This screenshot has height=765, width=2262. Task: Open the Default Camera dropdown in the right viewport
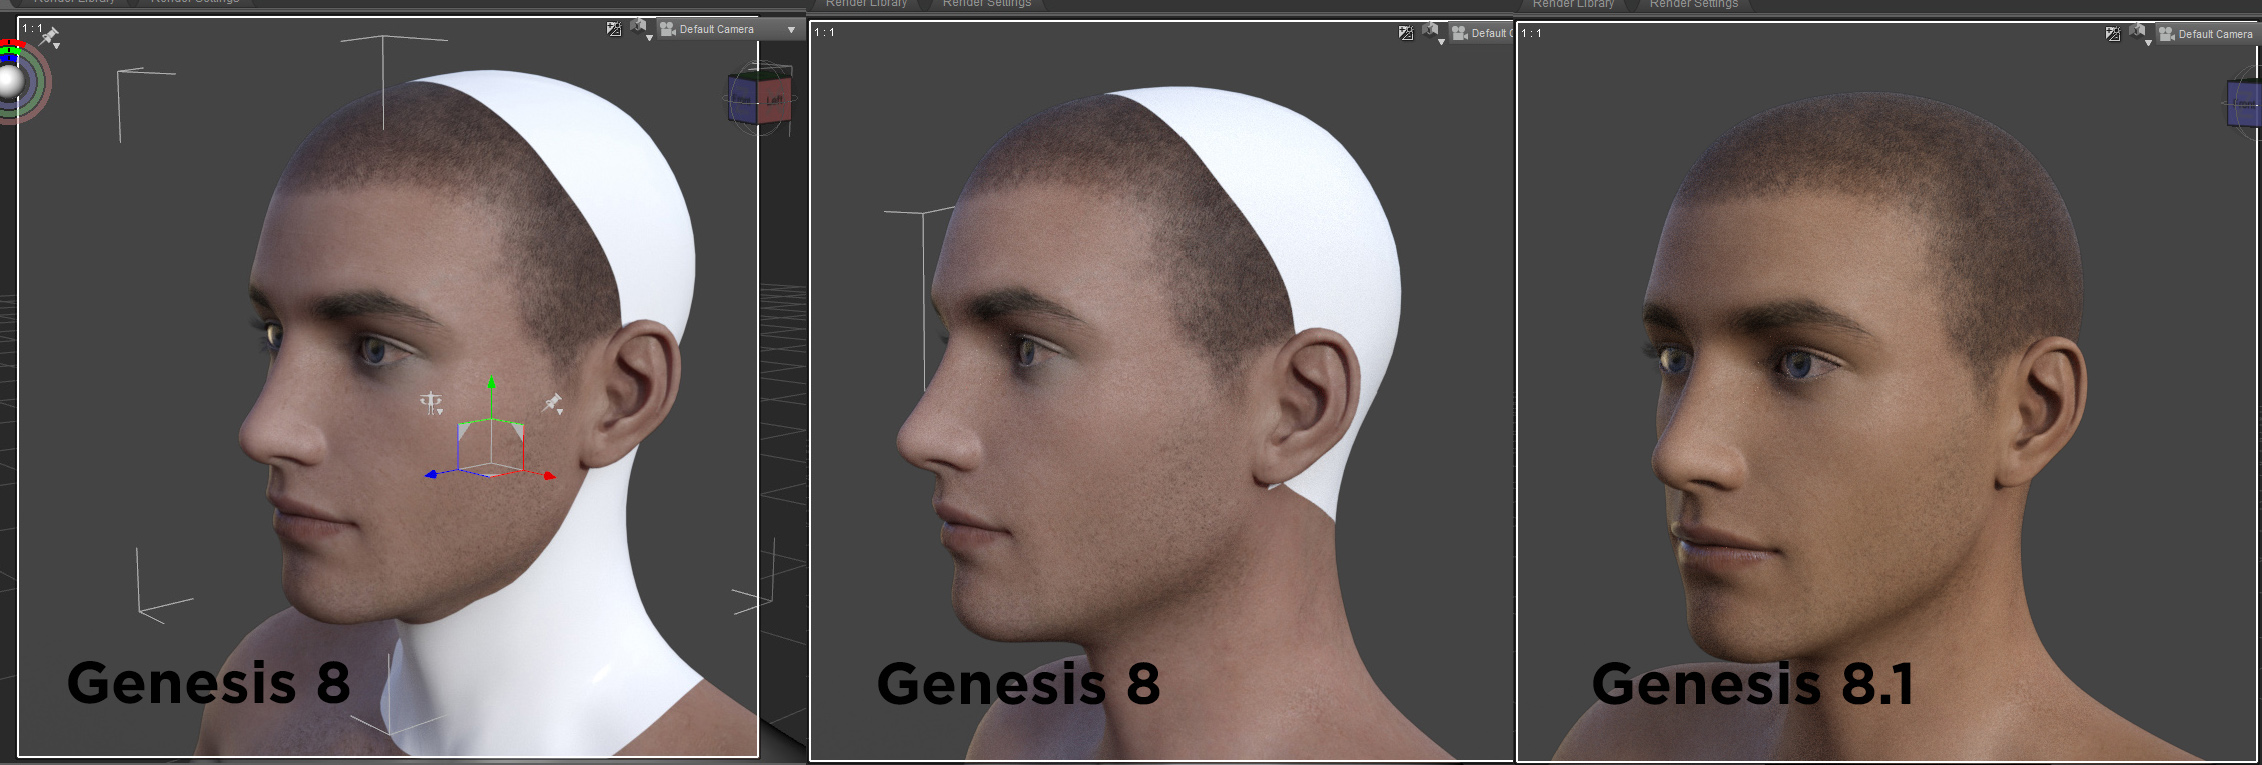pos(2207,34)
